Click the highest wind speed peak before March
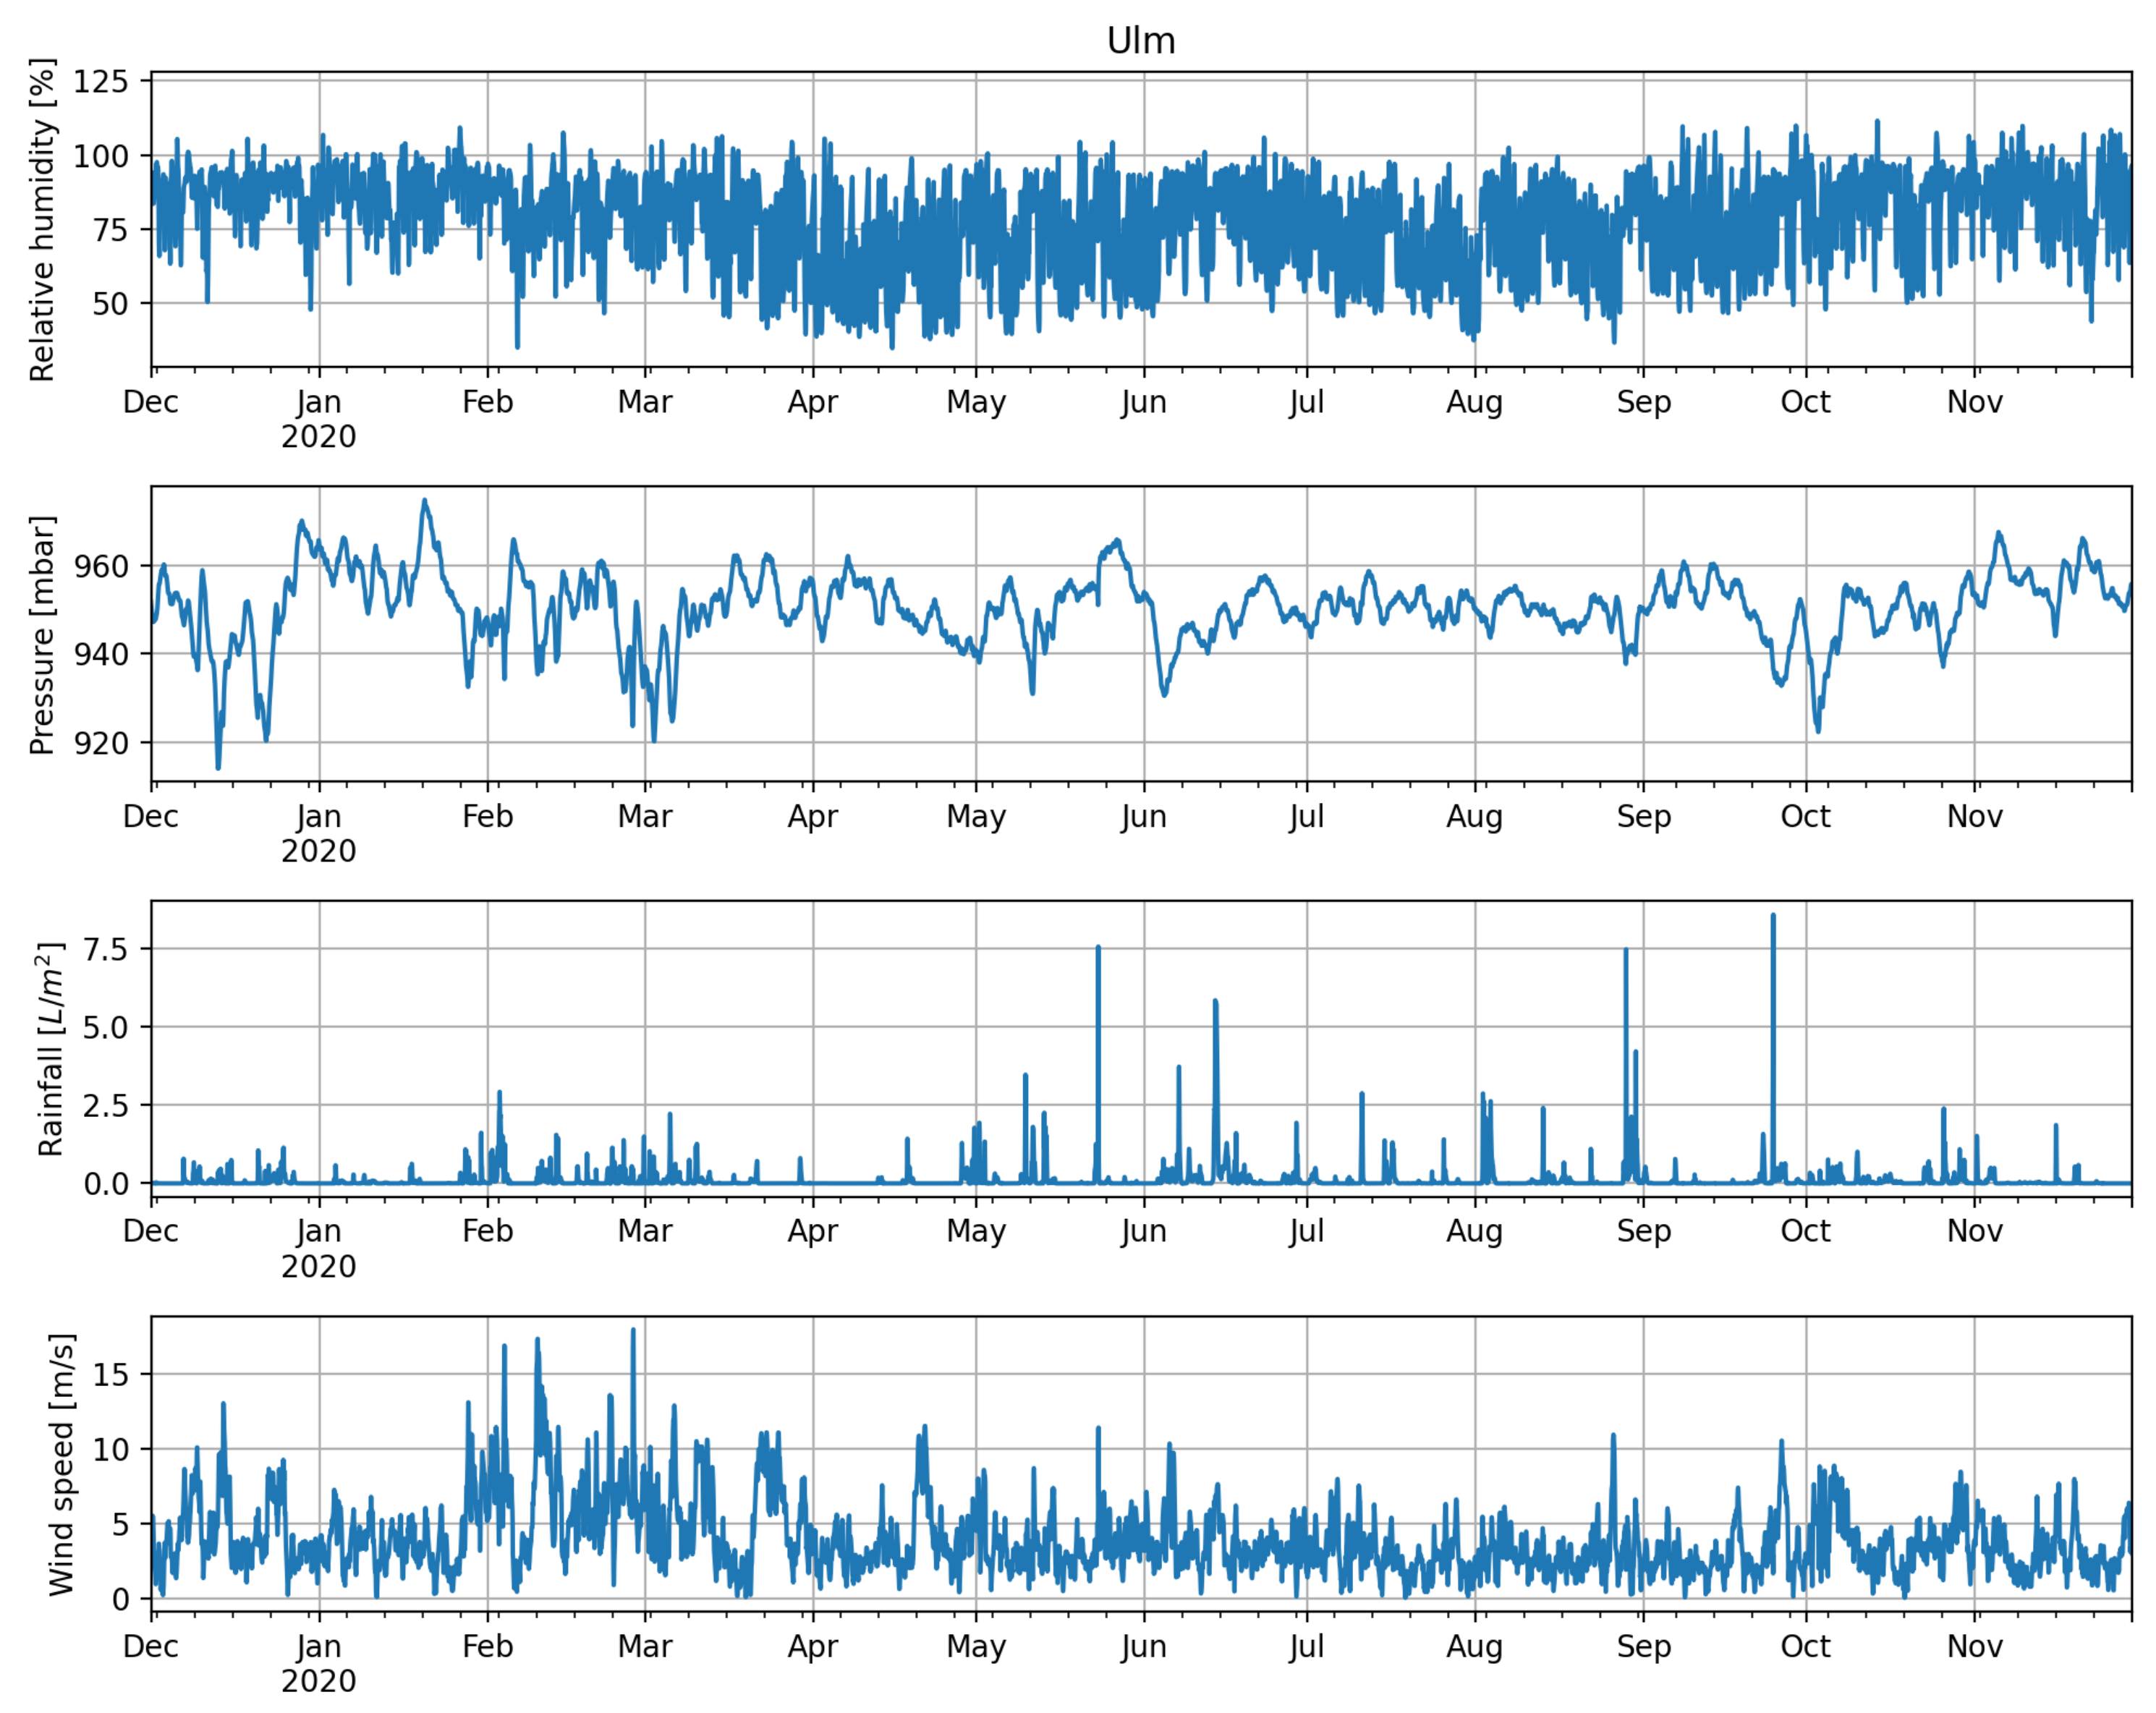 (x=633, y=1332)
